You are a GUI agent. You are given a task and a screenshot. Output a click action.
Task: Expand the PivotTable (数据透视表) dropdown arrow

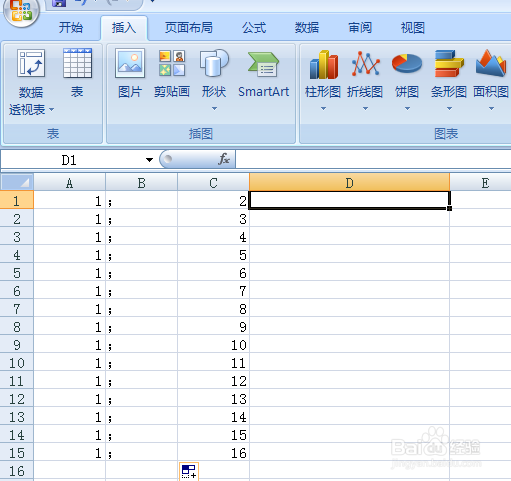click(x=51, y=109)
